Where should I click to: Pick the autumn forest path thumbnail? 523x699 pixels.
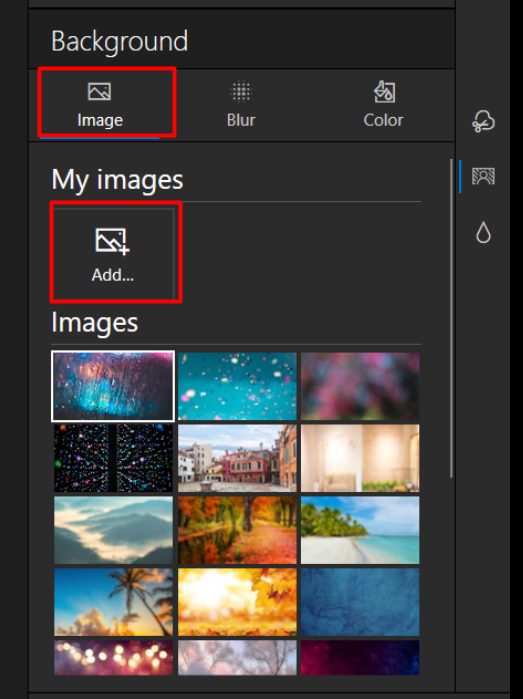[237, 530]
